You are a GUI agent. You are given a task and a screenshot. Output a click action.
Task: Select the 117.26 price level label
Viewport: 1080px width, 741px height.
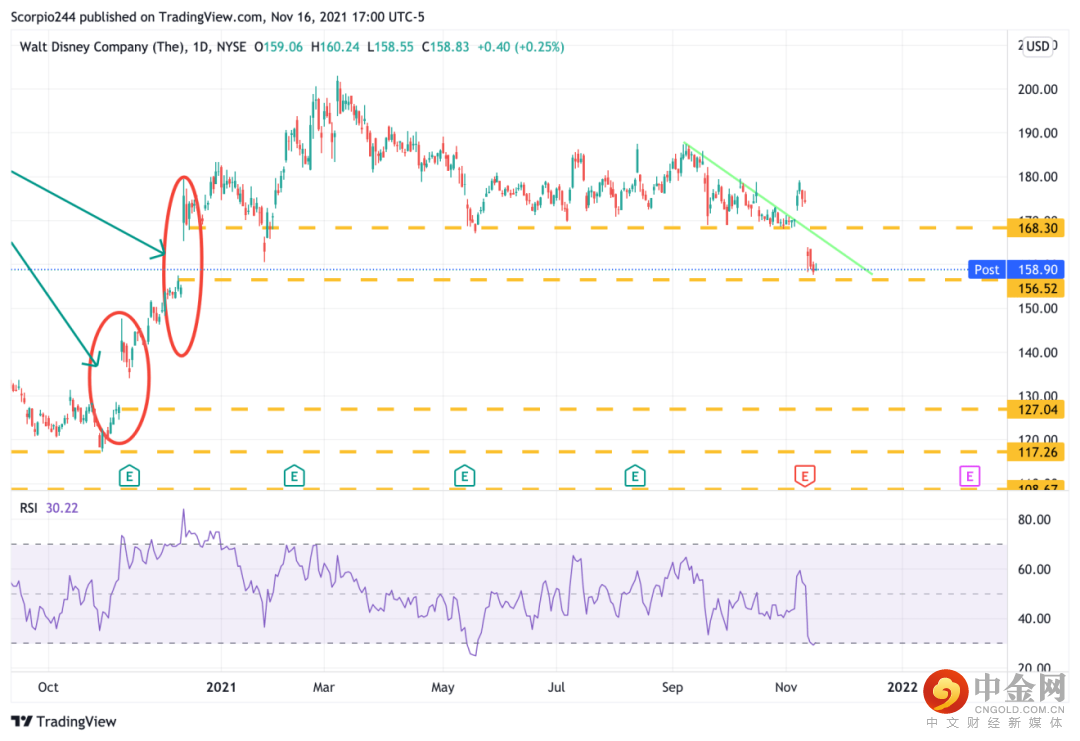click(1036, 452)
